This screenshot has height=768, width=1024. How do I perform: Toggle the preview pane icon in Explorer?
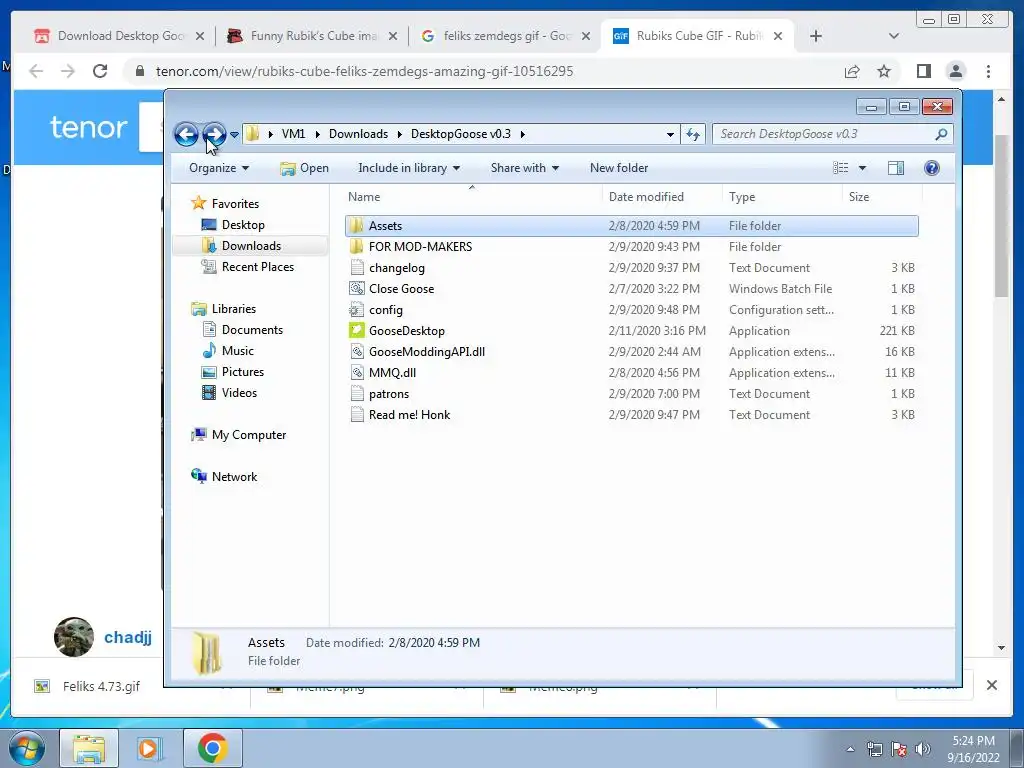tap(895, 168)
